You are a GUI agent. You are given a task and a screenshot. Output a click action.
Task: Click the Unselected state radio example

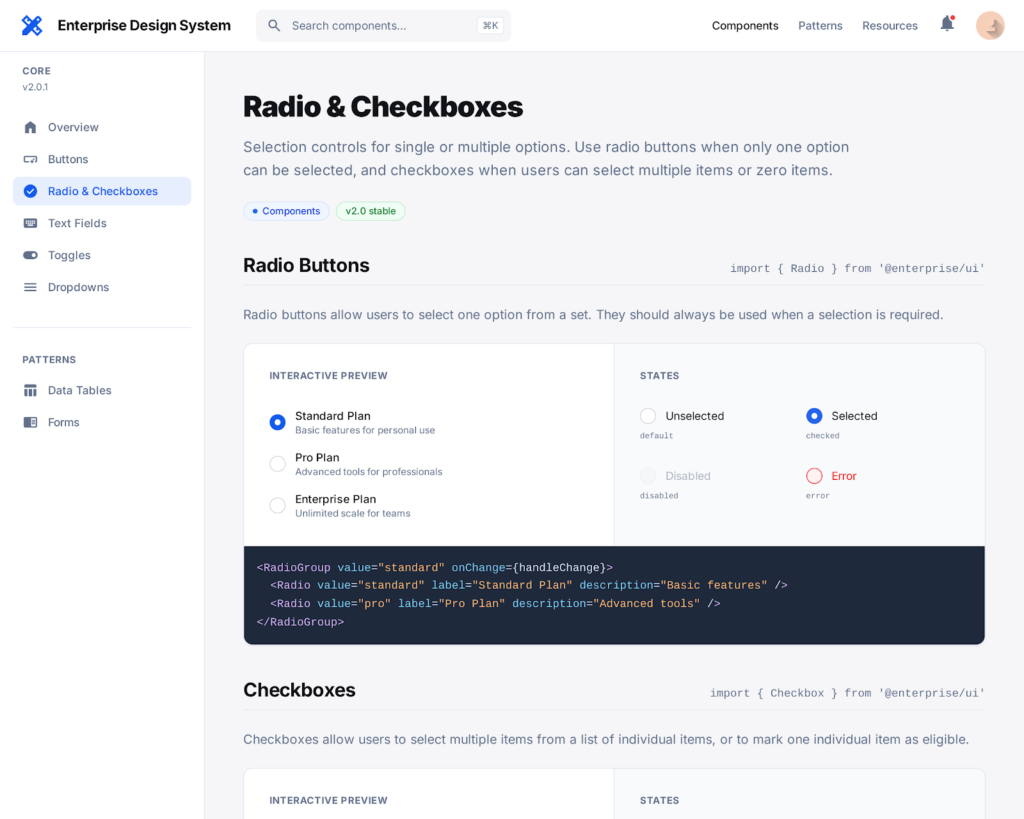click(x=648, y=416)
